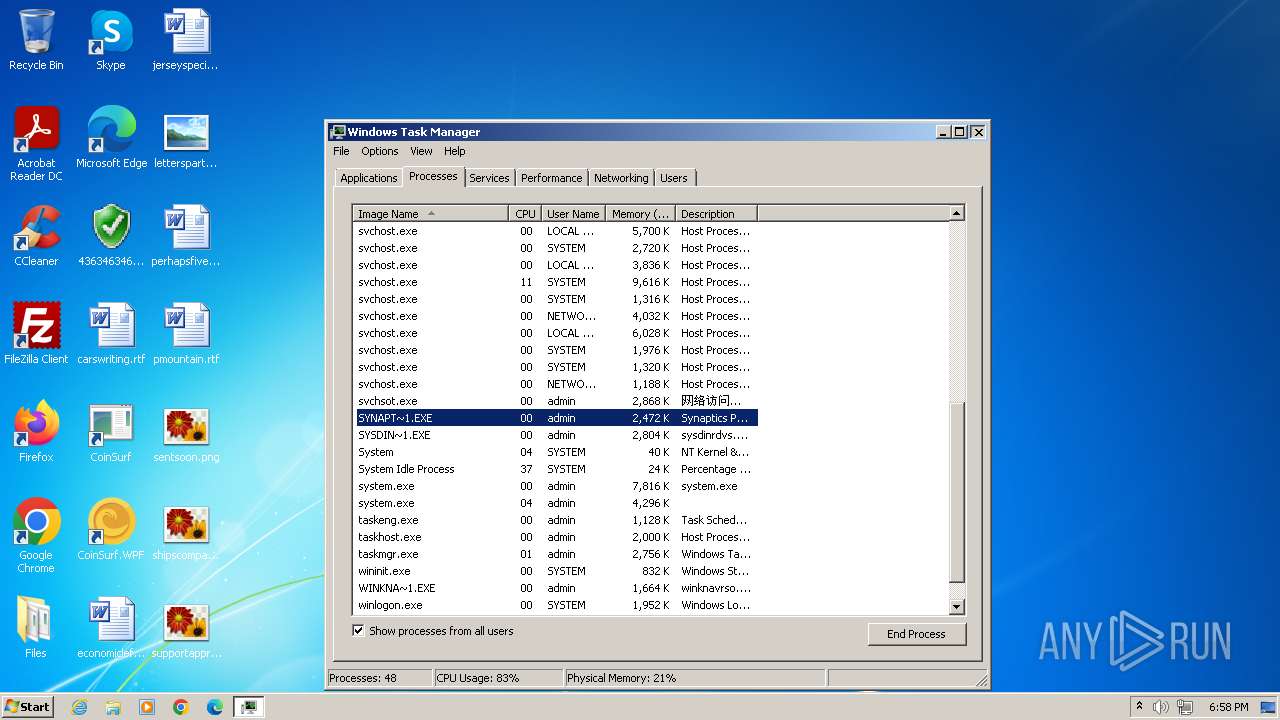Launch CCleaner from the desktop
This screenshot has height=720, width=1280.
(x=36, y=236)
